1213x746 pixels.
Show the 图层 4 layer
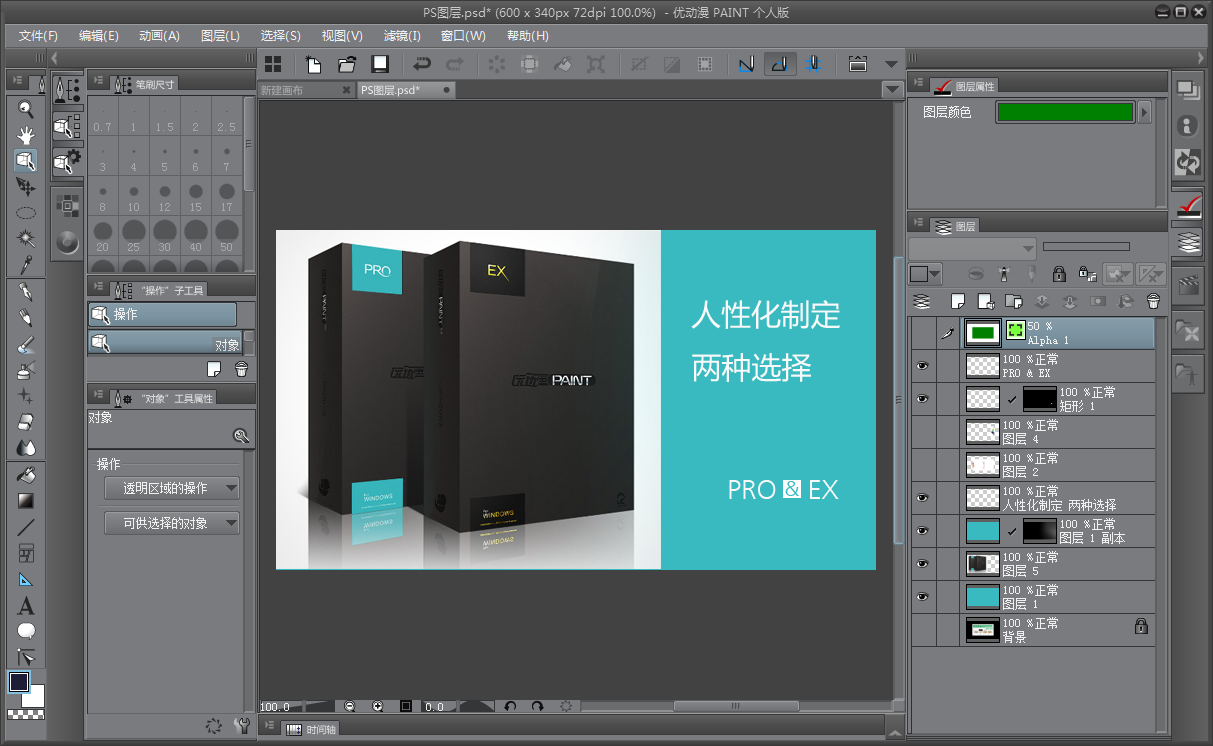pyautogui.click(x=922, y=432)
